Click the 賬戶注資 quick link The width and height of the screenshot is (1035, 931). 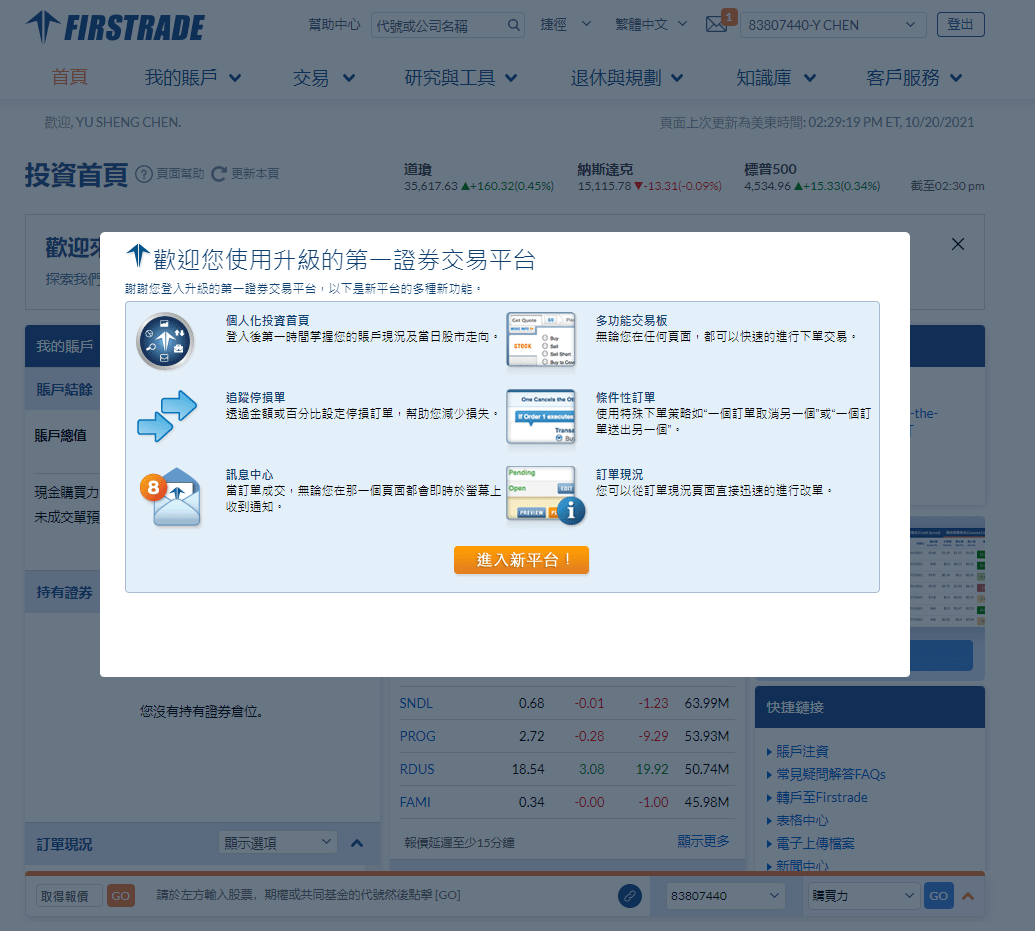803,751
